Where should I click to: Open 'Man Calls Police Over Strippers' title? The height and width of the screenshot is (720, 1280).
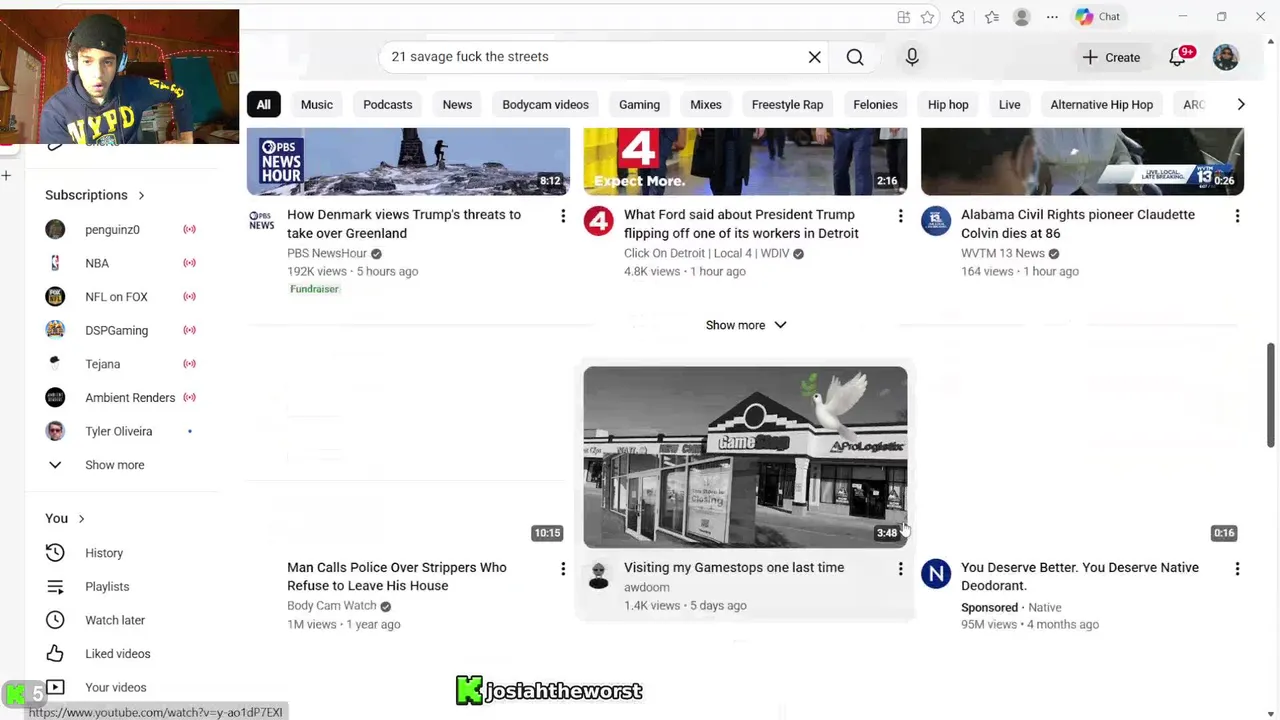pos(397,577)
